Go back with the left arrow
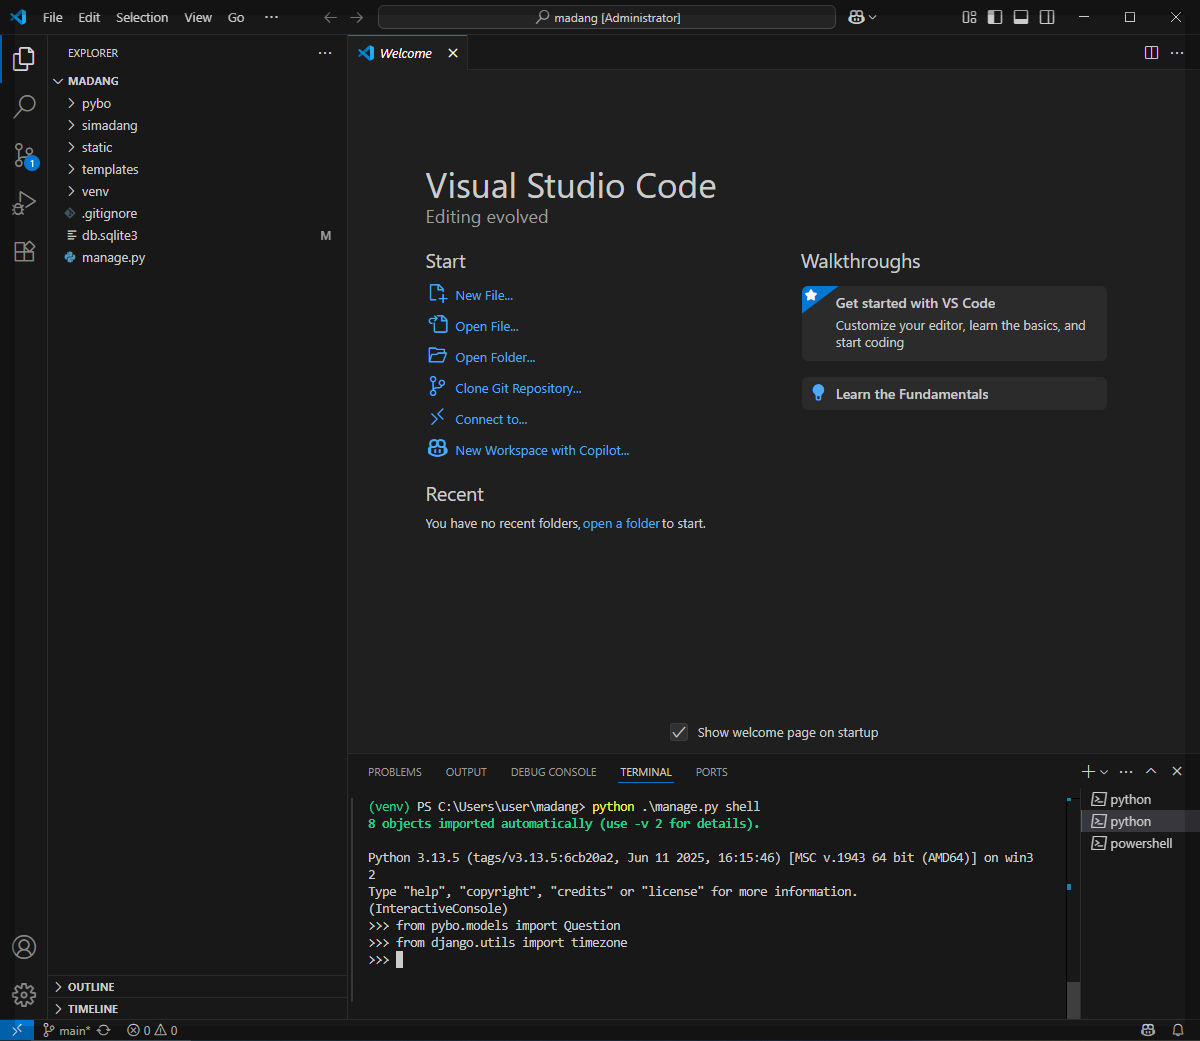1200x1041 pixels. point(330,17)
